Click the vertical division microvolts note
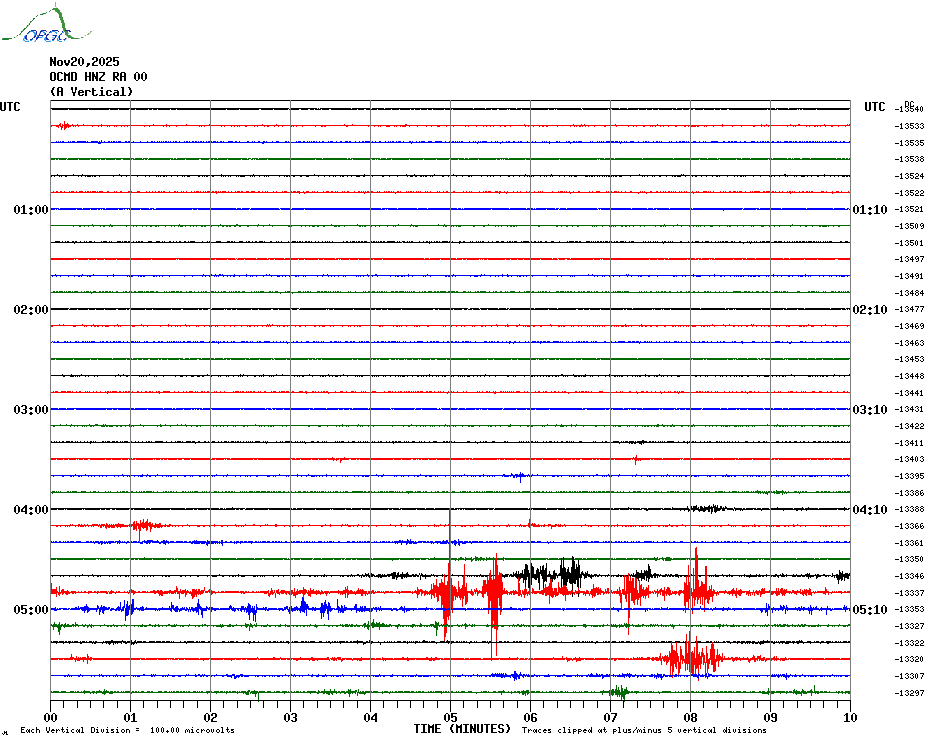Image resolution: width=930 pixels, height=744 pixels. tap(127, 731)
